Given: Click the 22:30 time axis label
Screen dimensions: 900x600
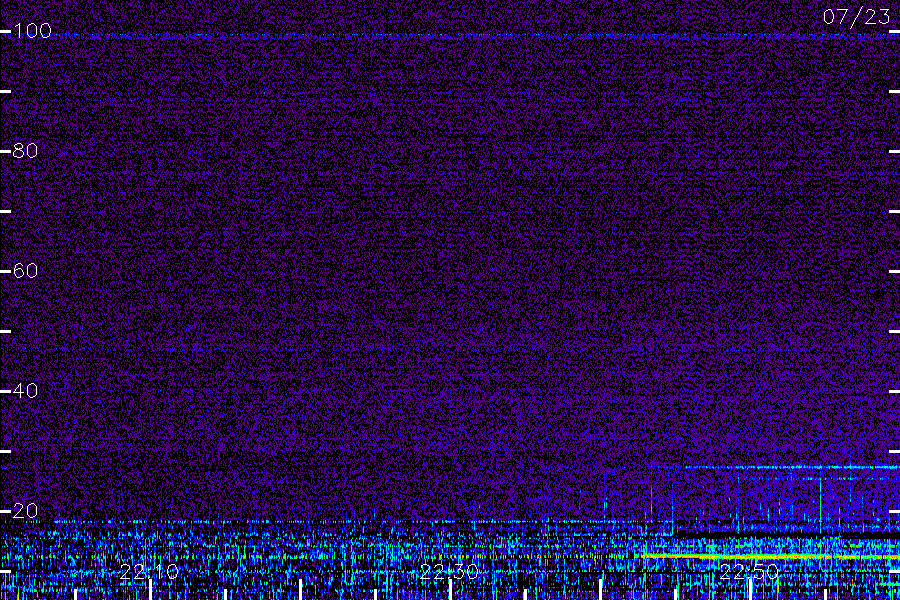Looking at the screenshot, I should (449, 572).
